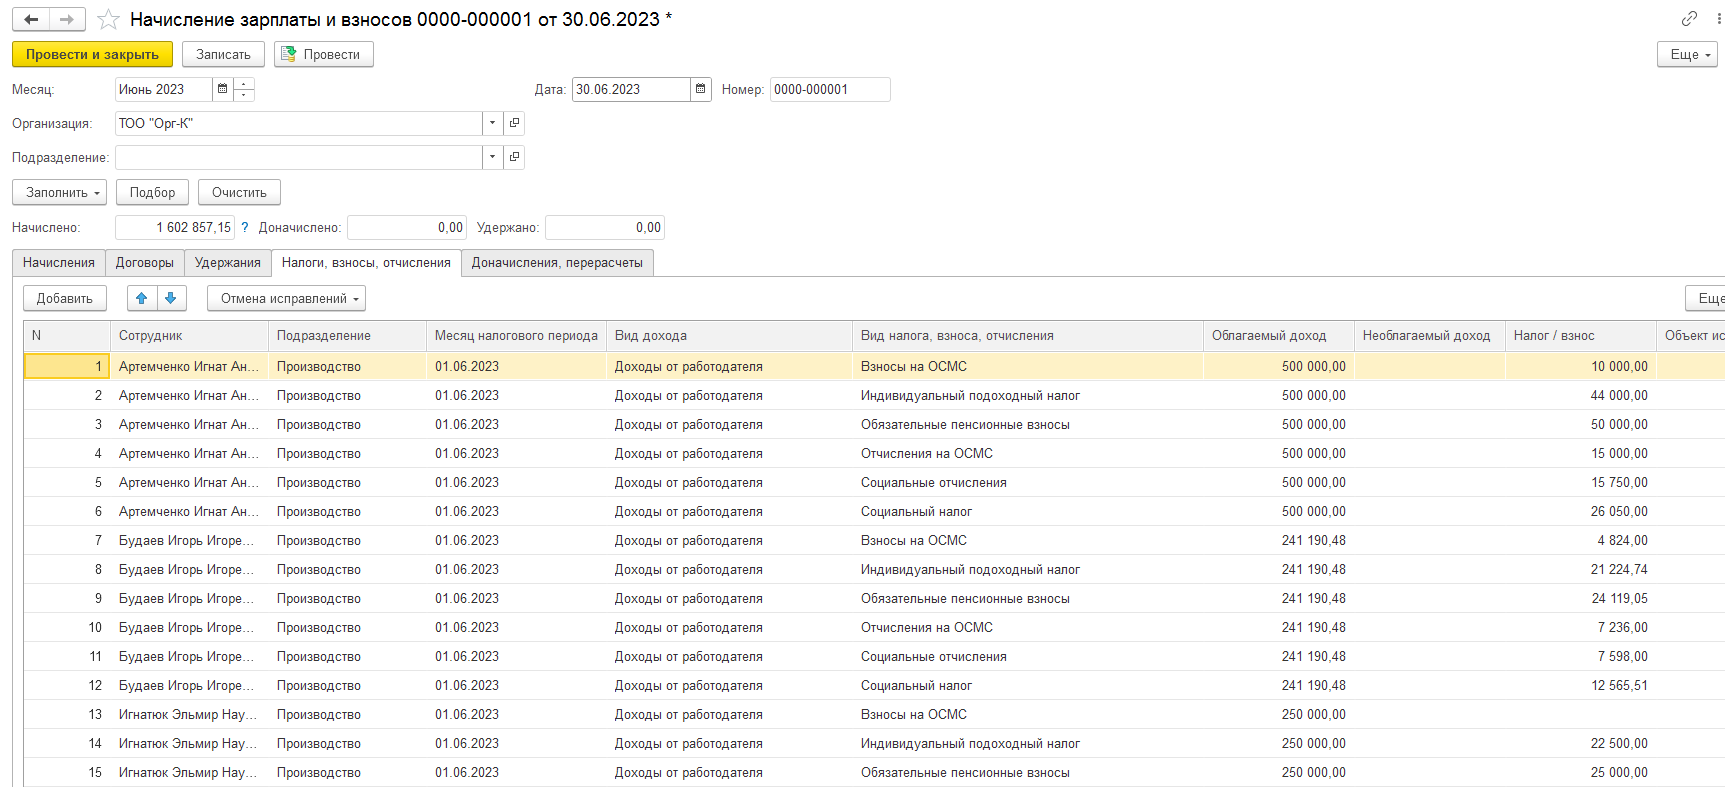Expand the Организация dropdown list

pos(492,123)
